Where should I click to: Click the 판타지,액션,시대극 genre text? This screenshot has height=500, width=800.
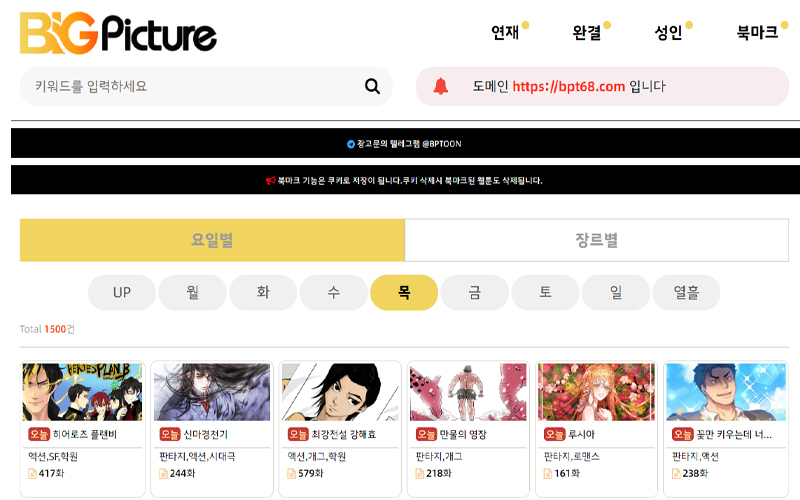point(197,457)
